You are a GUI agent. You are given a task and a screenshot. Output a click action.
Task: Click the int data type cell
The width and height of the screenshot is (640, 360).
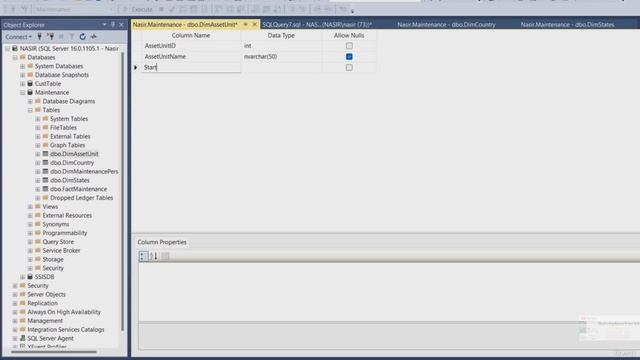coord(281,46)
